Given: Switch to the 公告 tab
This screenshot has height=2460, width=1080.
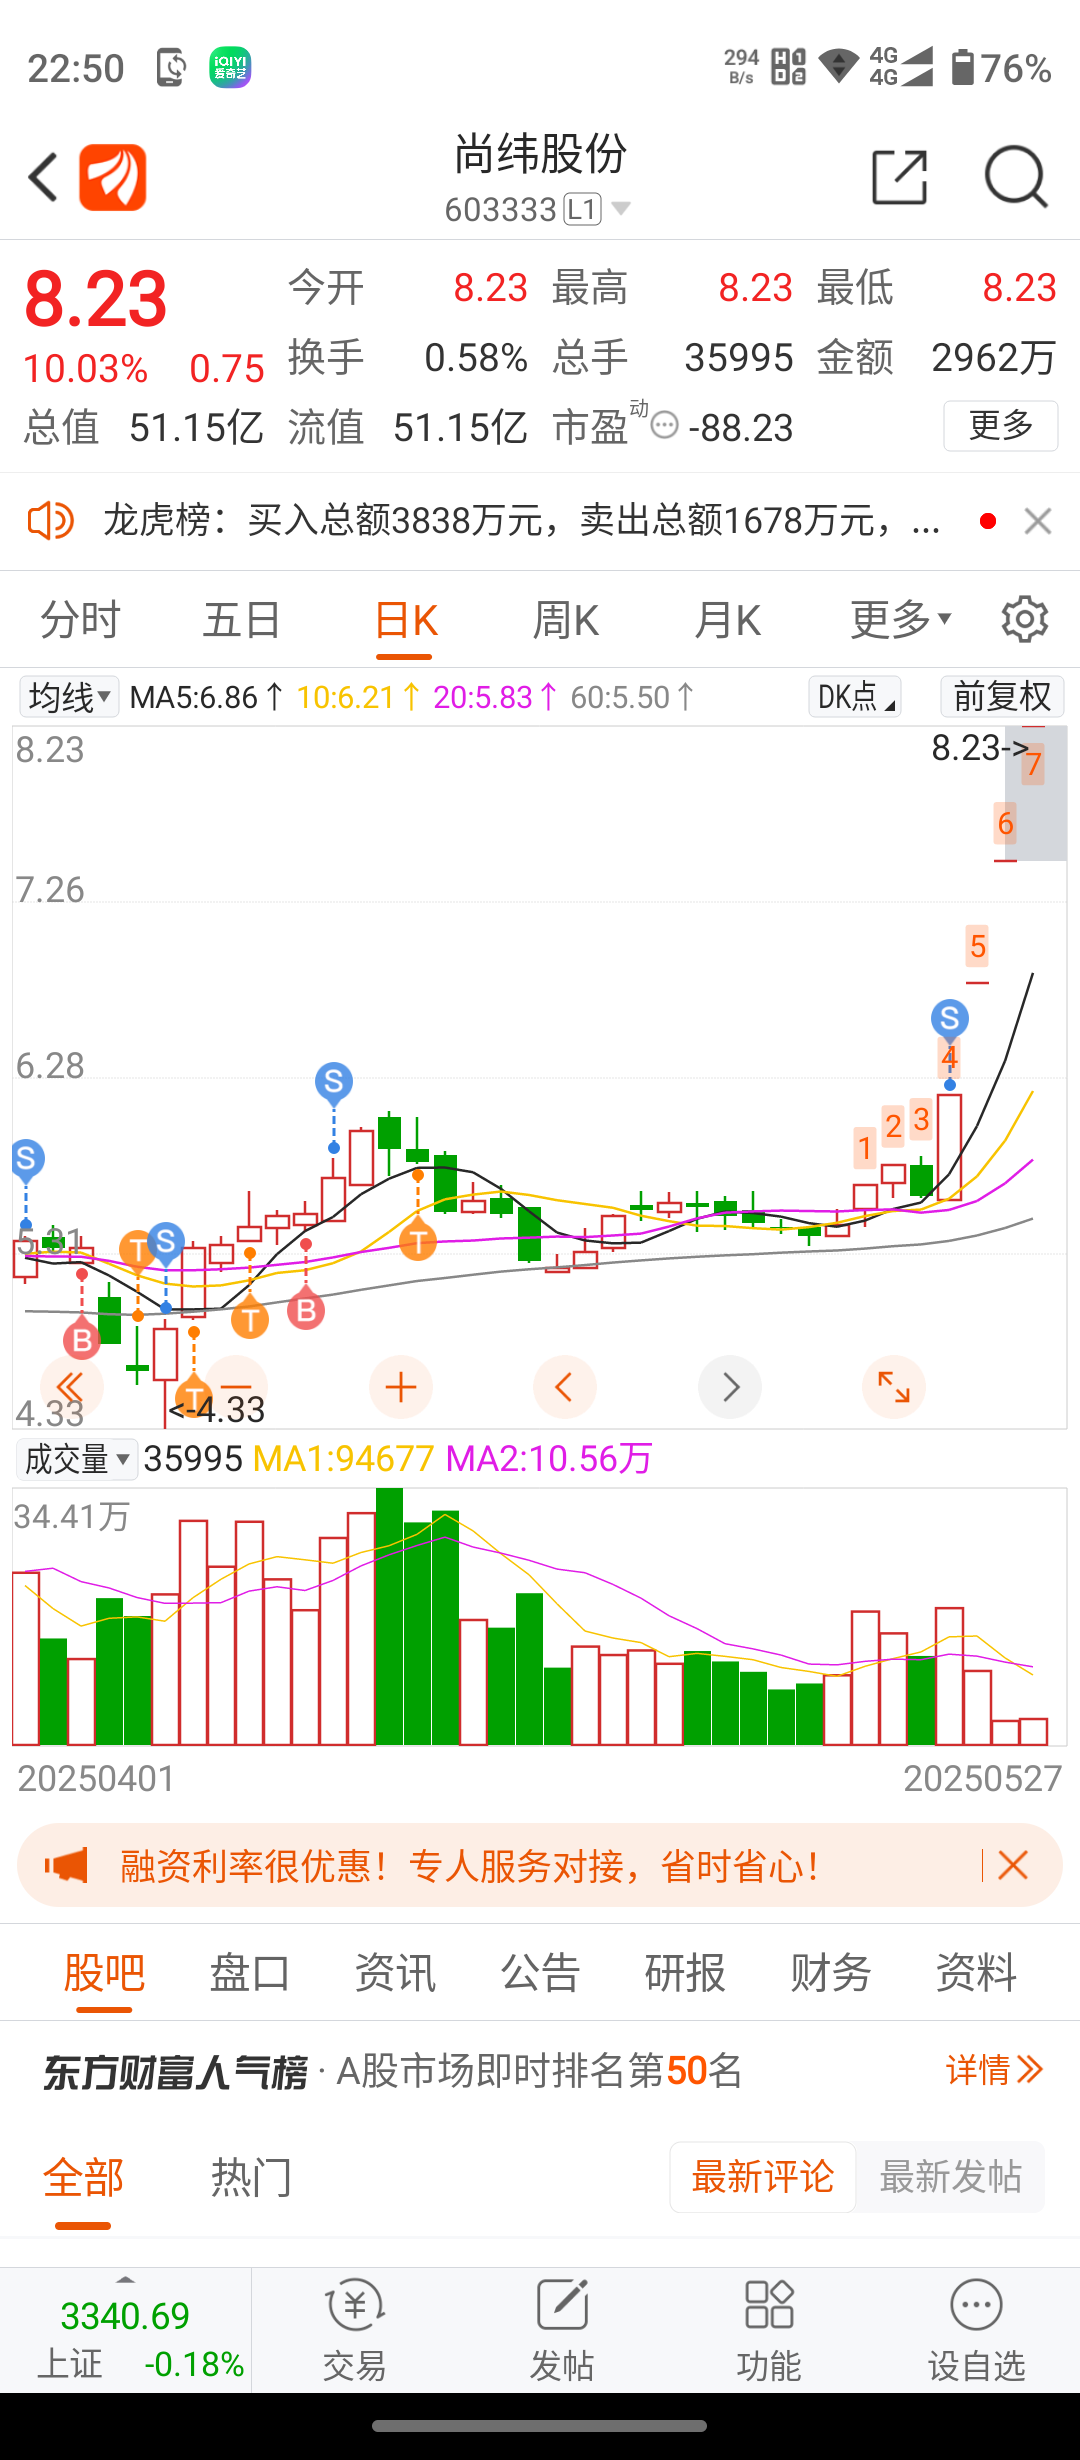Looking at the screenshot, I should point(540,1974).
